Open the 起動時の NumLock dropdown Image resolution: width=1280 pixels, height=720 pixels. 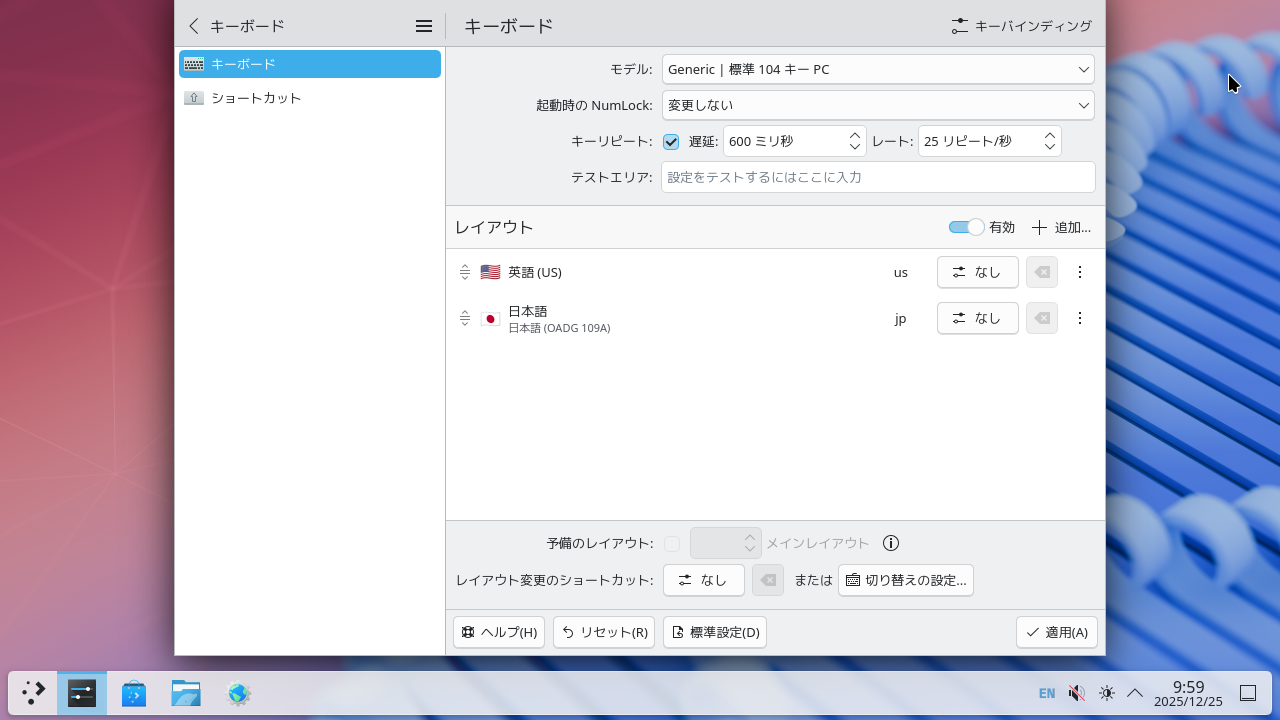[x=877, y=105]
